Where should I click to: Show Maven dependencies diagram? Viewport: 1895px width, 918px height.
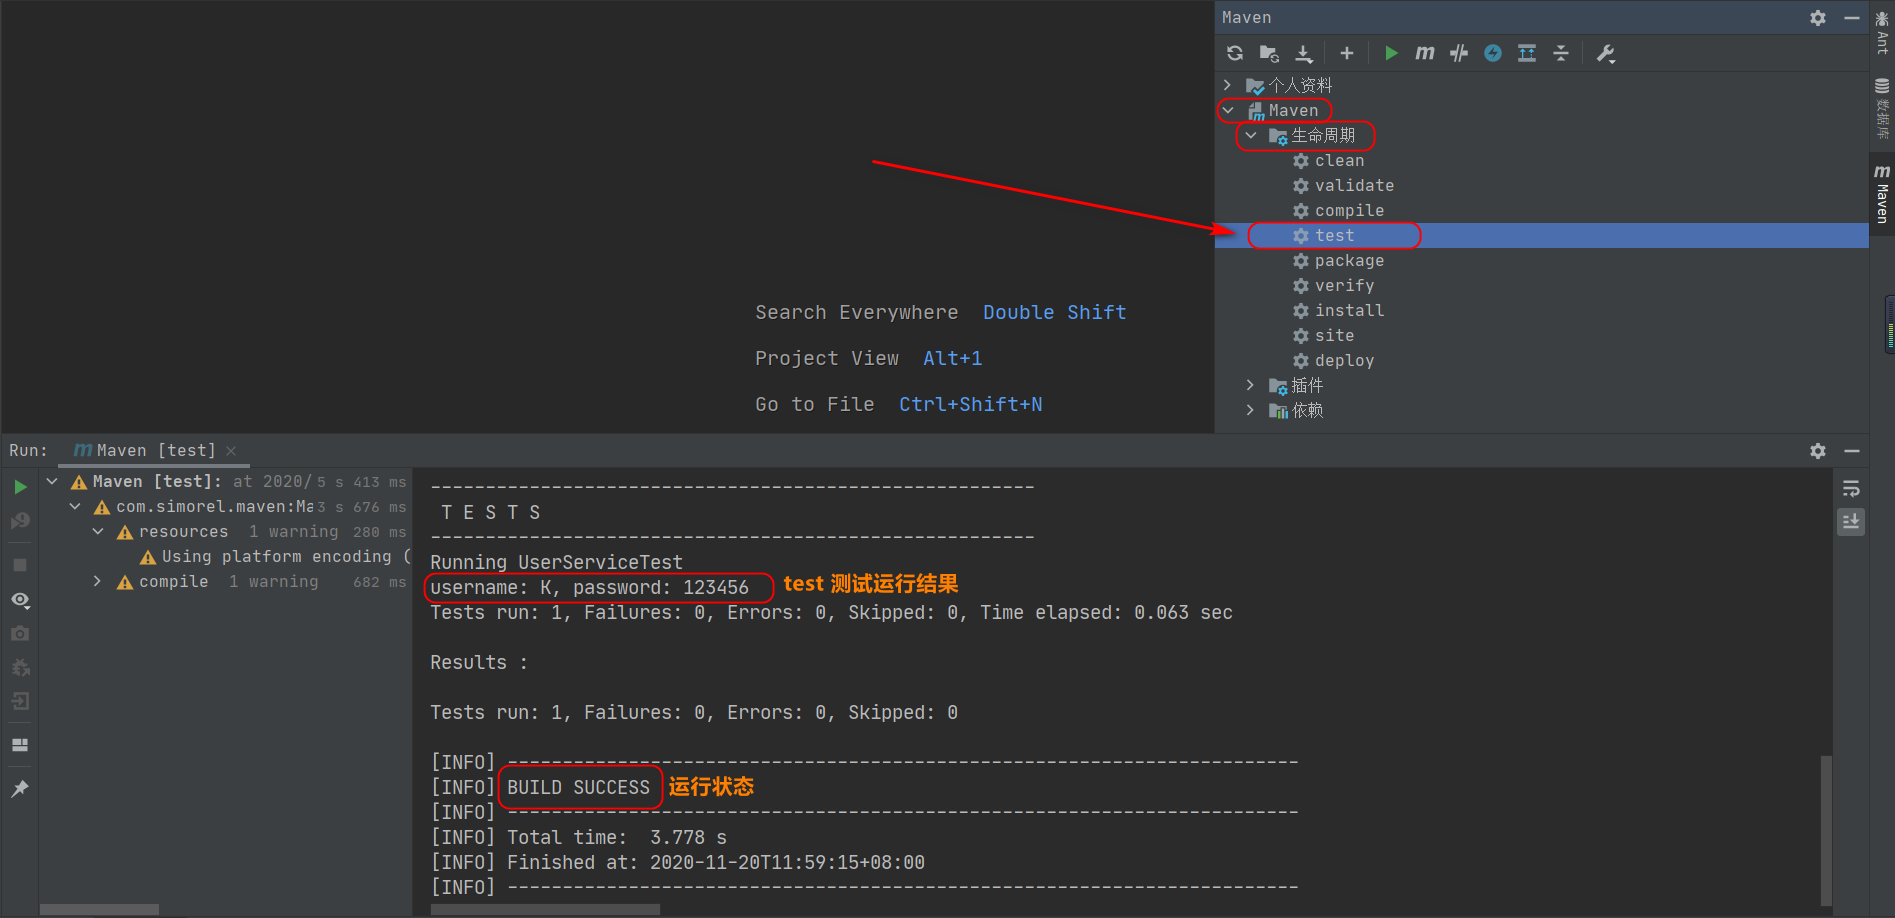coord(1527,53)
